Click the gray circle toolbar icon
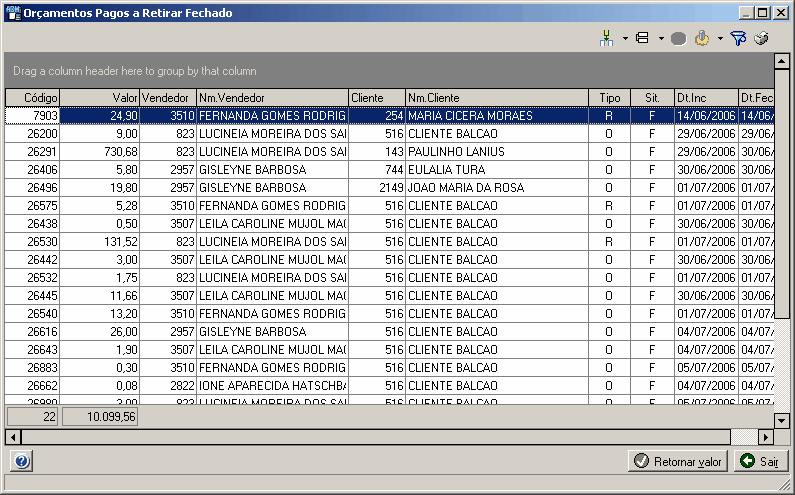 click(678, 39)
